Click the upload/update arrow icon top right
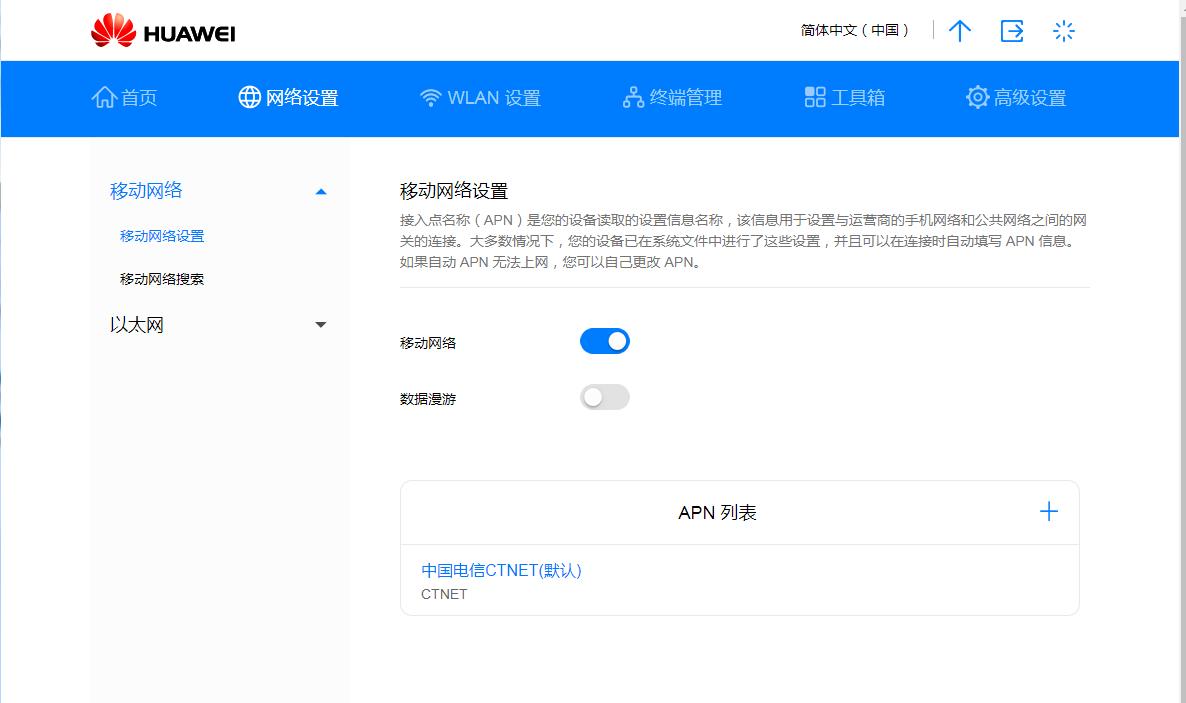 (x=959, y=31)
